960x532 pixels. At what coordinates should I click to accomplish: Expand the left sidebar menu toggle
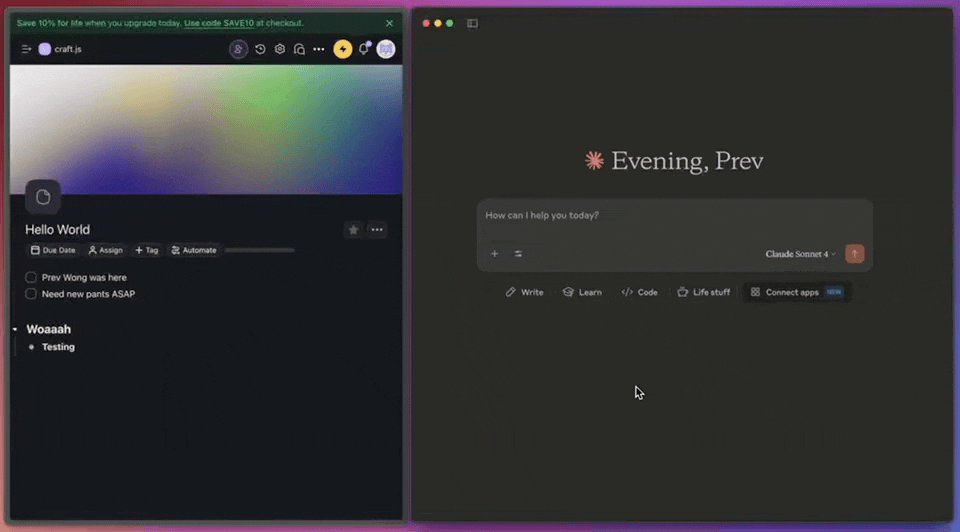click(x=27, y=49)
